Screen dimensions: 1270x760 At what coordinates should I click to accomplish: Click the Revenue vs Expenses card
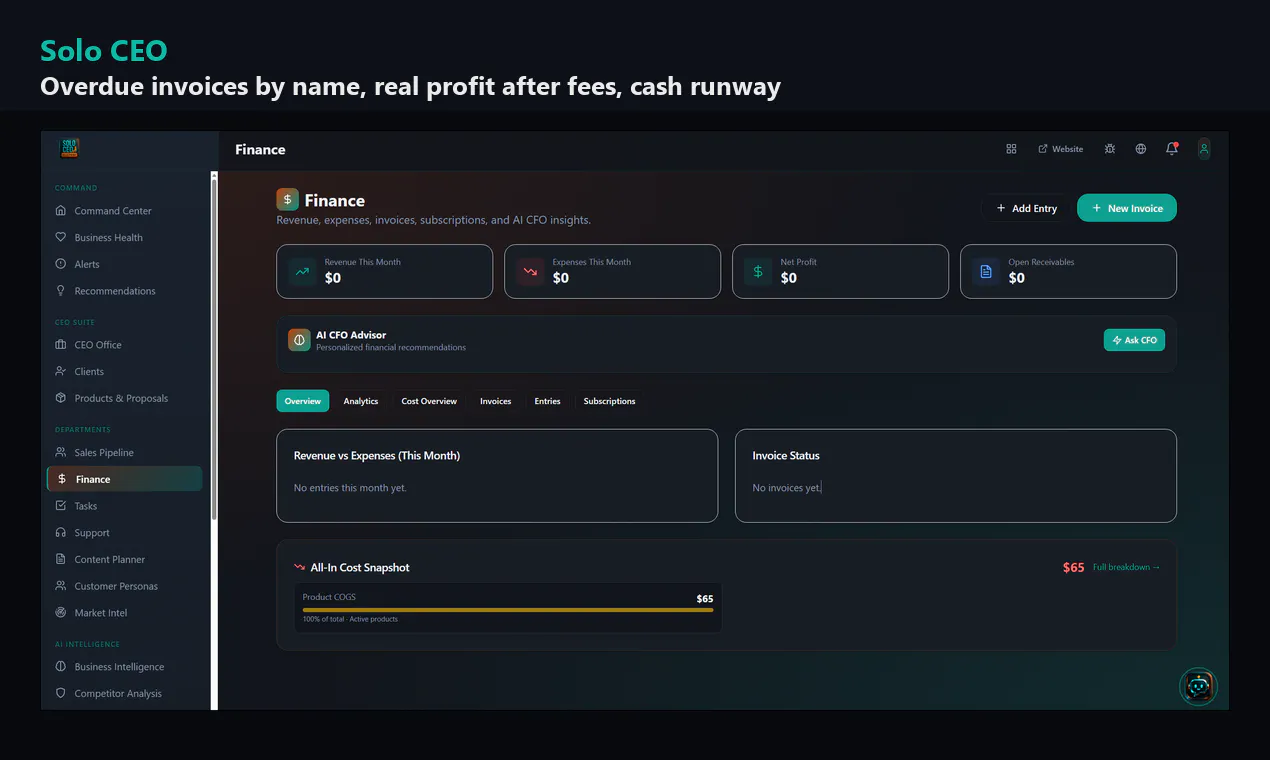(497, 476)
